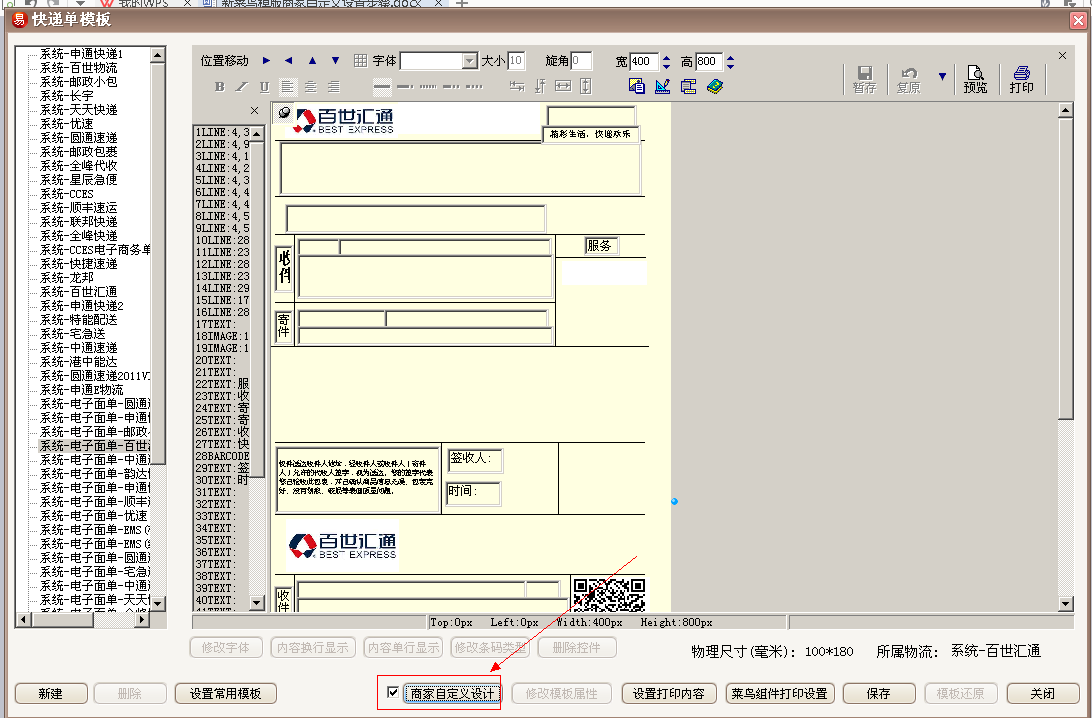The height and width of the screenshot is (718, 1092).
Task: Click the ruler and pencil design icon
Action: 662,86
